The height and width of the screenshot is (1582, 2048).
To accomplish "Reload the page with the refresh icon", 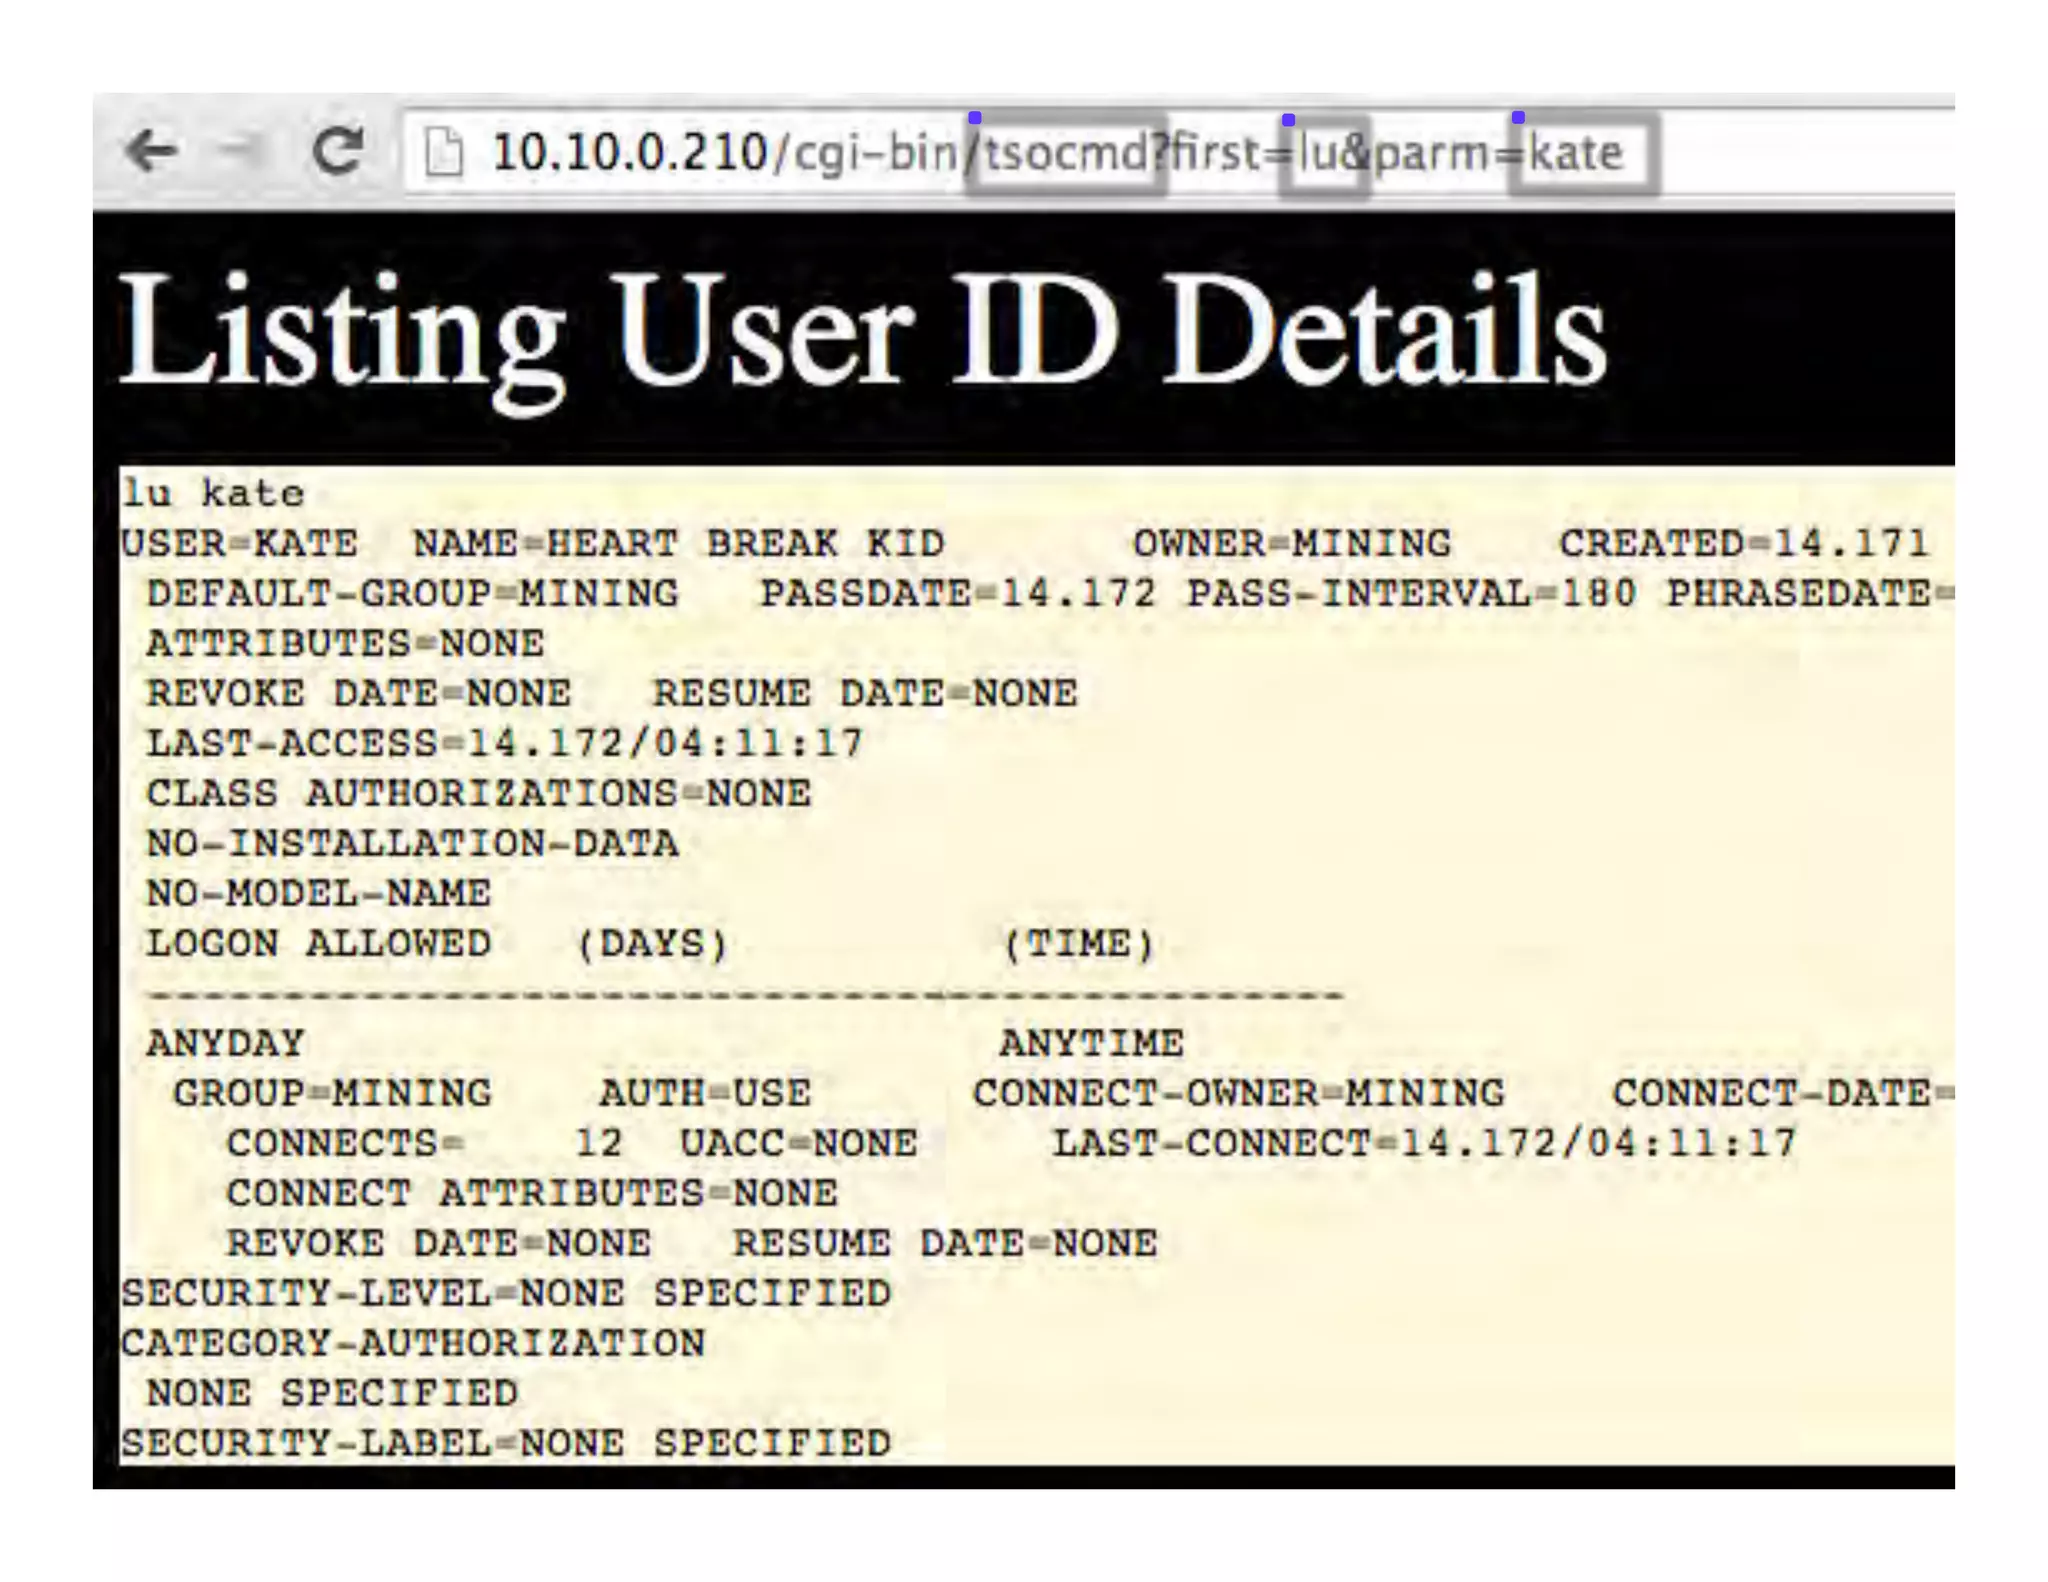I will pyautogui.click(x=338, y=152).
